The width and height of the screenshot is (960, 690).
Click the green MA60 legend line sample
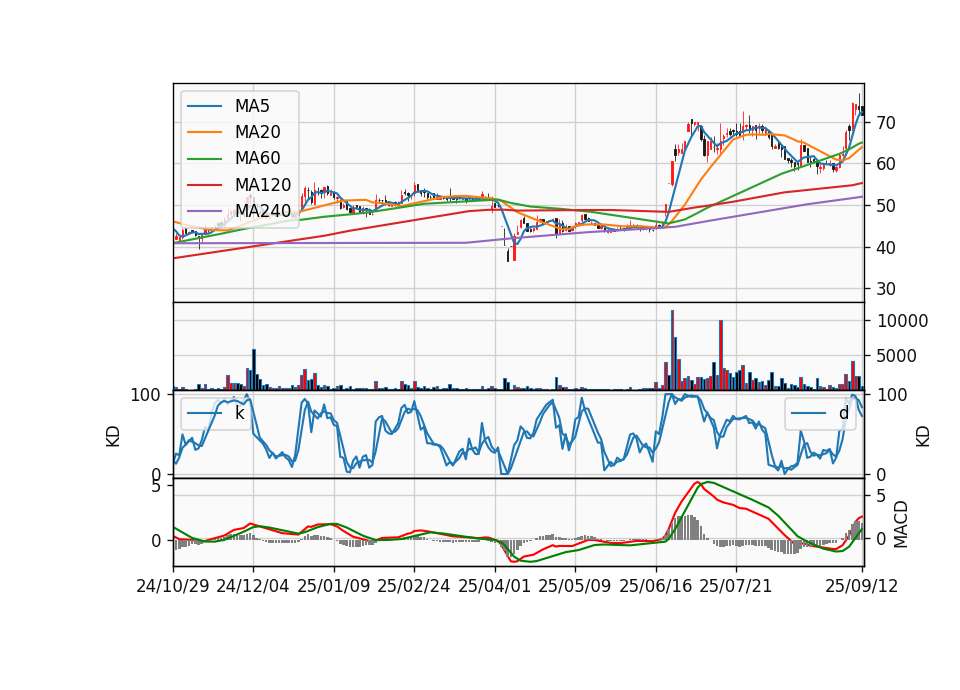click(204, 159)
